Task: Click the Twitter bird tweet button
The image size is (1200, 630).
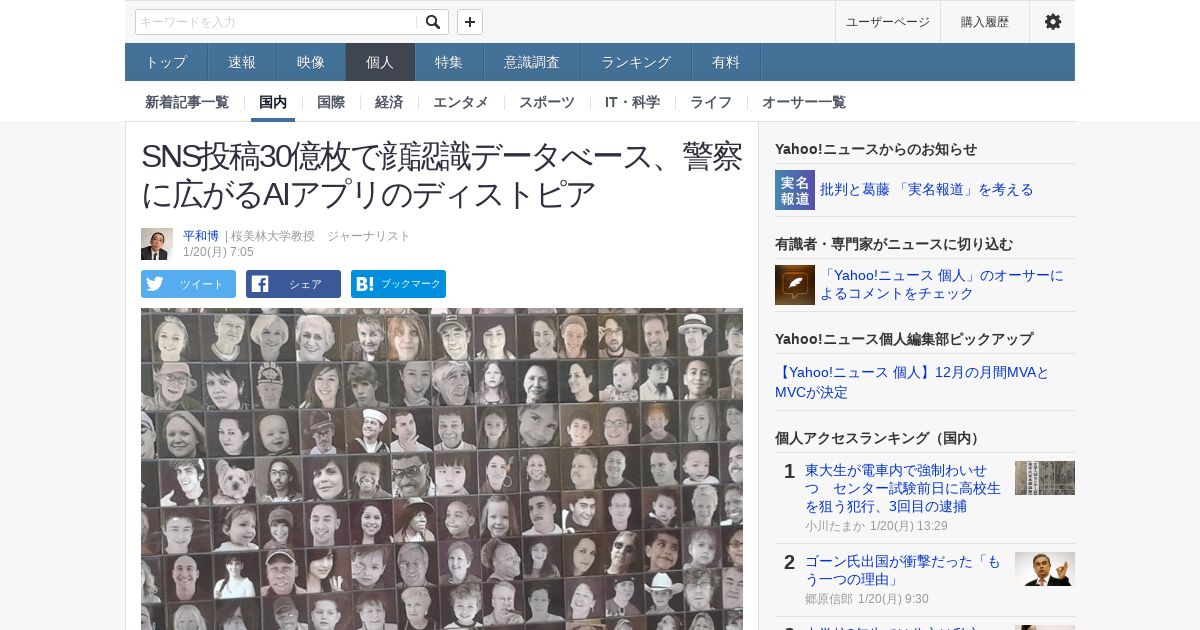Action: coord(188,284)
